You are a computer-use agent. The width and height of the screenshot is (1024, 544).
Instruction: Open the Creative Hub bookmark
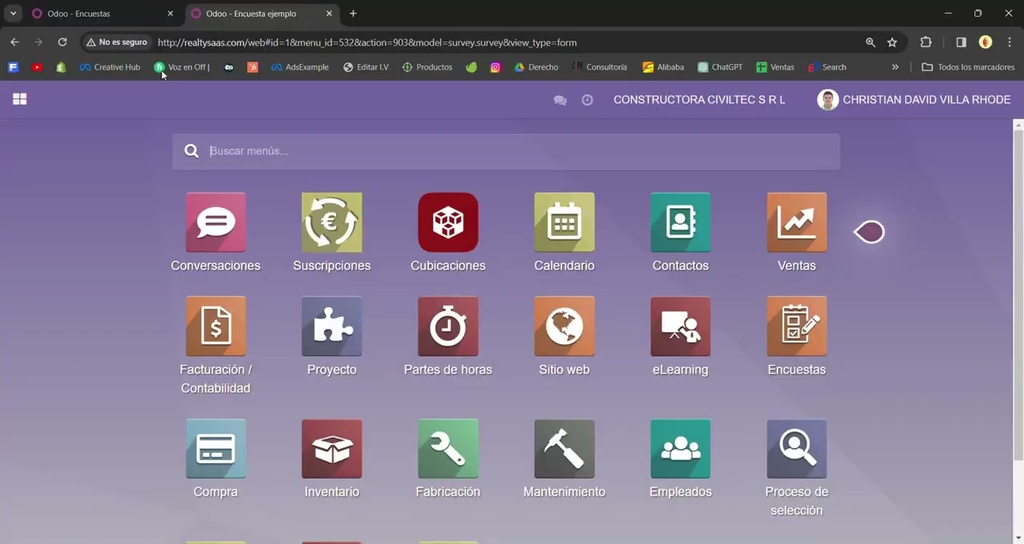[110, 67]
